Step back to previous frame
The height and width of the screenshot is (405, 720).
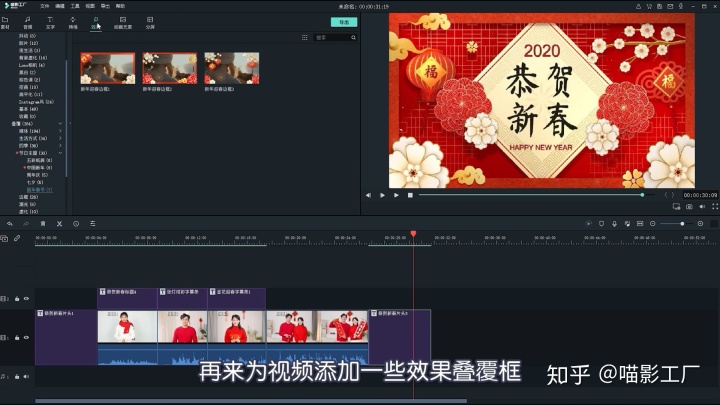368,195
